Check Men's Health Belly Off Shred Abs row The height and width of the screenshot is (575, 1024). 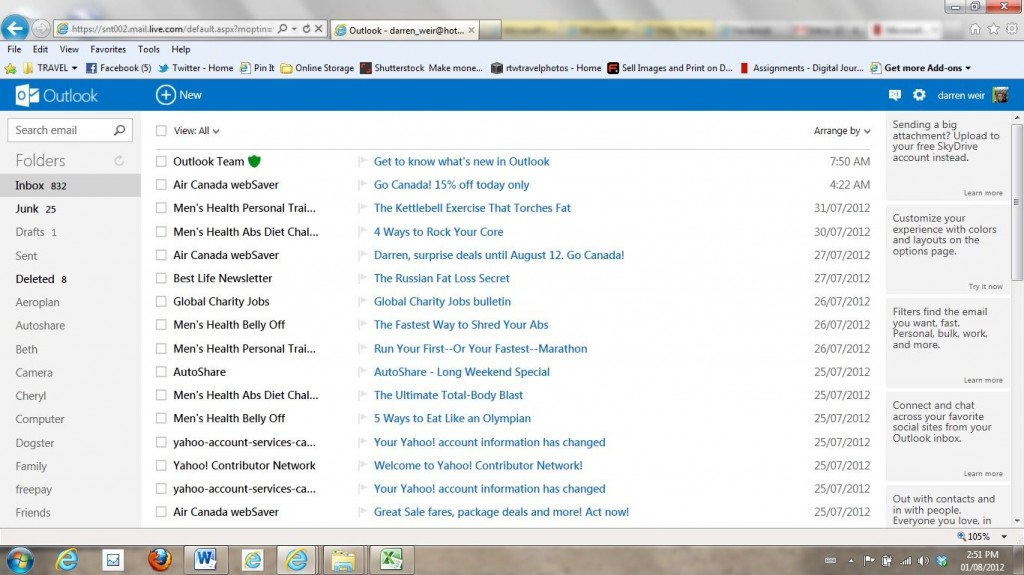coord(161,325)
